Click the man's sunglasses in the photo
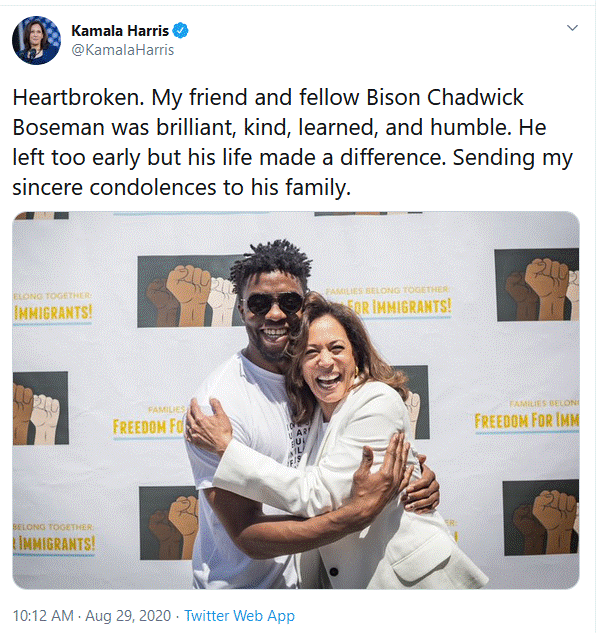 coord(273,303)
